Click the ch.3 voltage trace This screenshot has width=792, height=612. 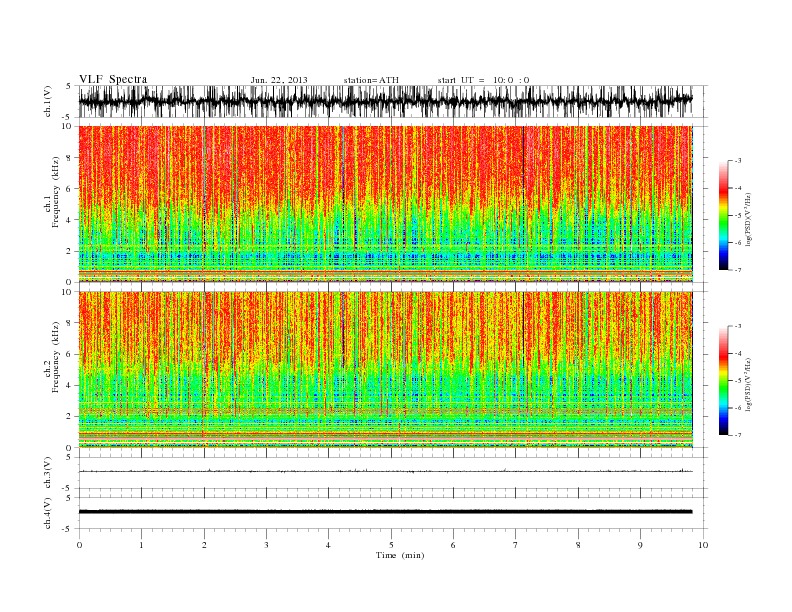pyautogui.click(x=385, y=471)
